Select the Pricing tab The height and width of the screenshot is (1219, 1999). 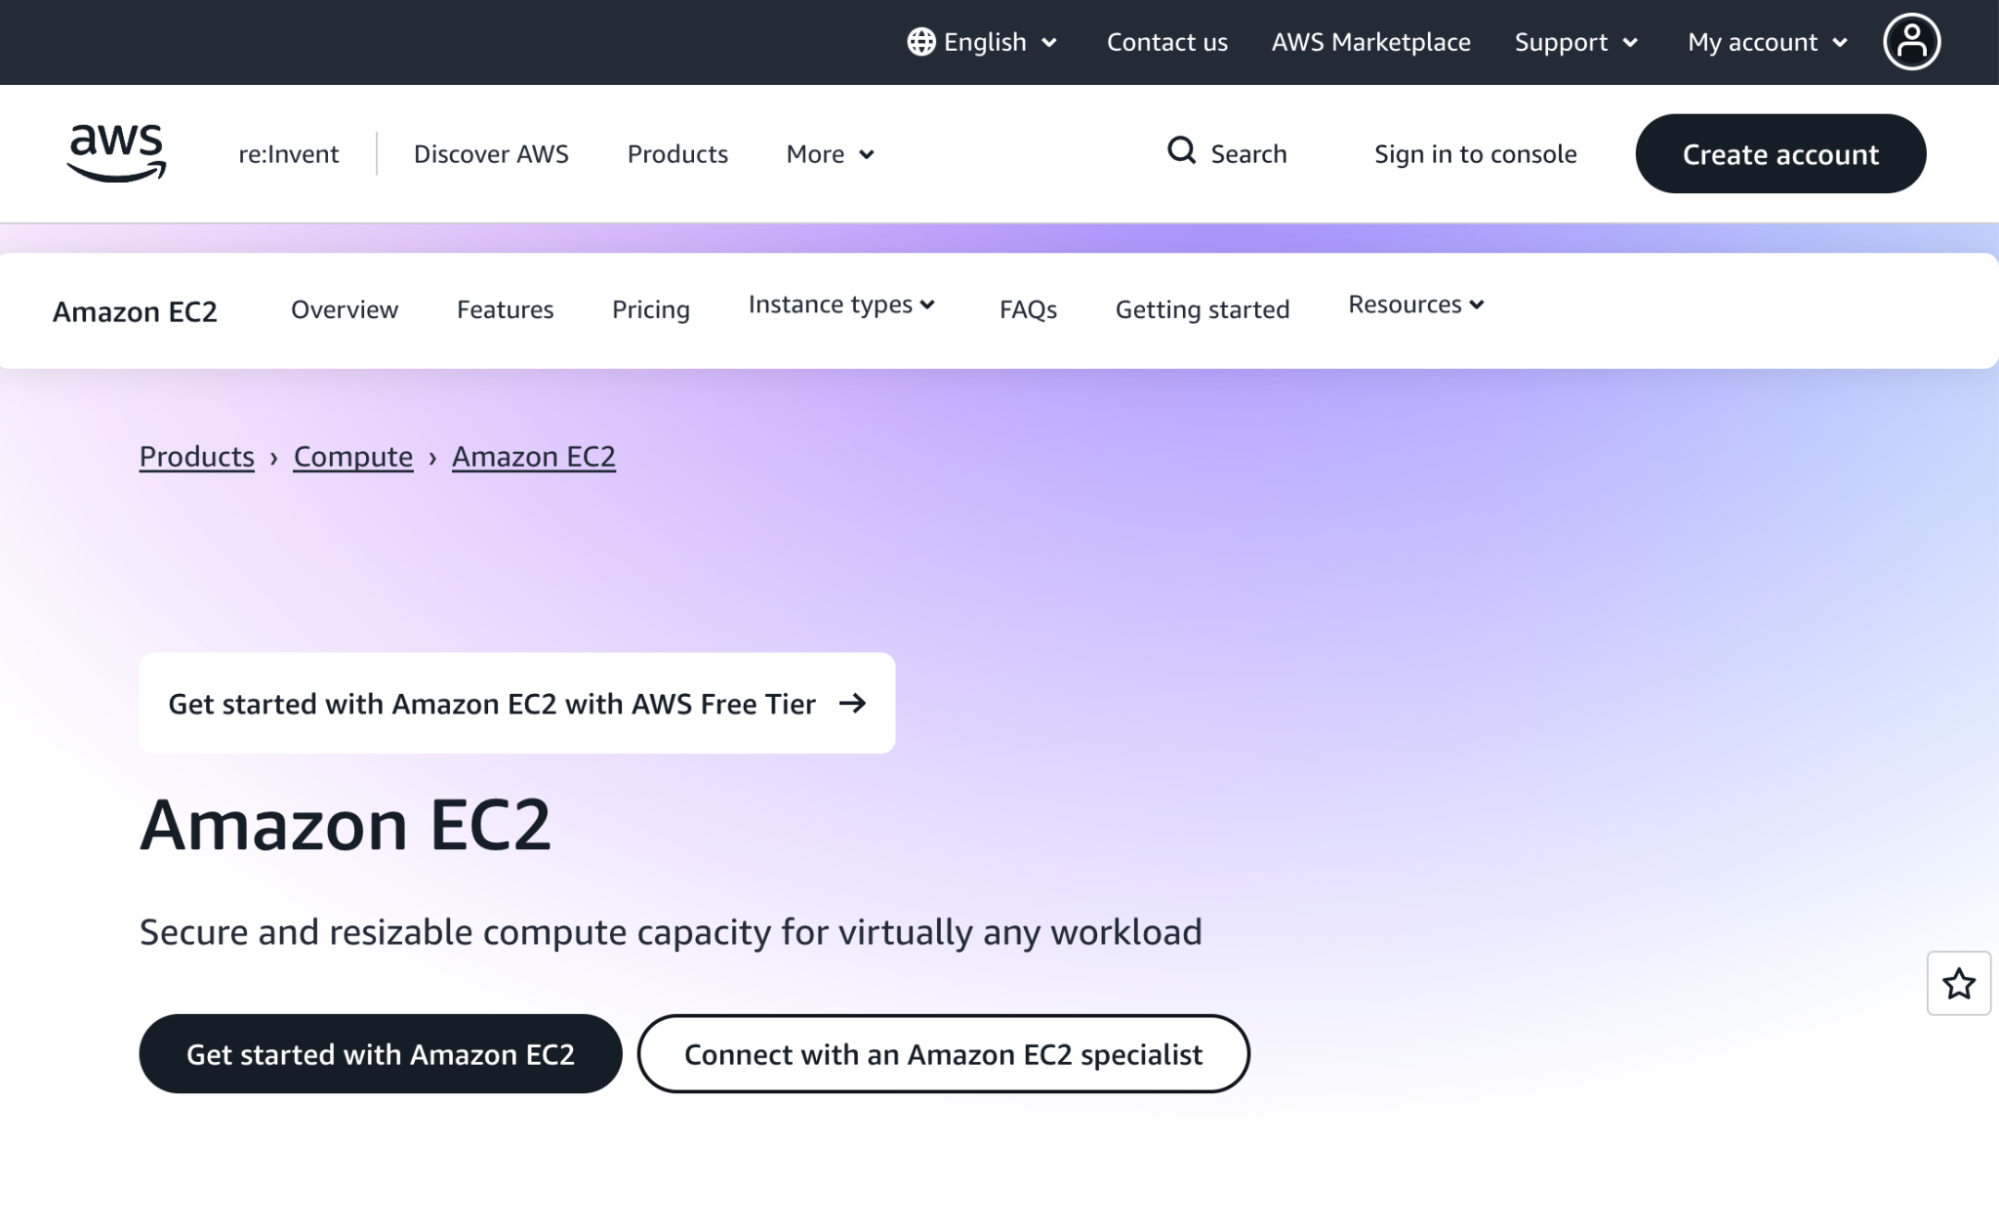(x=650, y=310)
